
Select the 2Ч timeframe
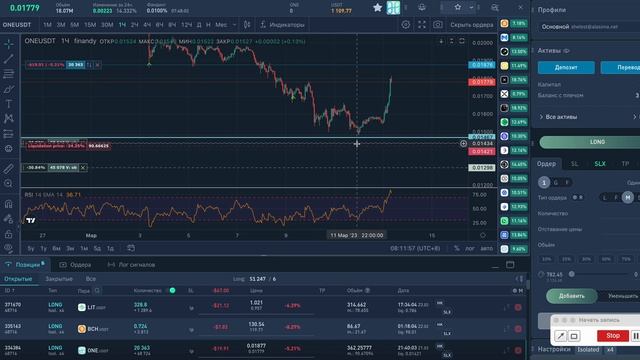[x=134, y=25]
